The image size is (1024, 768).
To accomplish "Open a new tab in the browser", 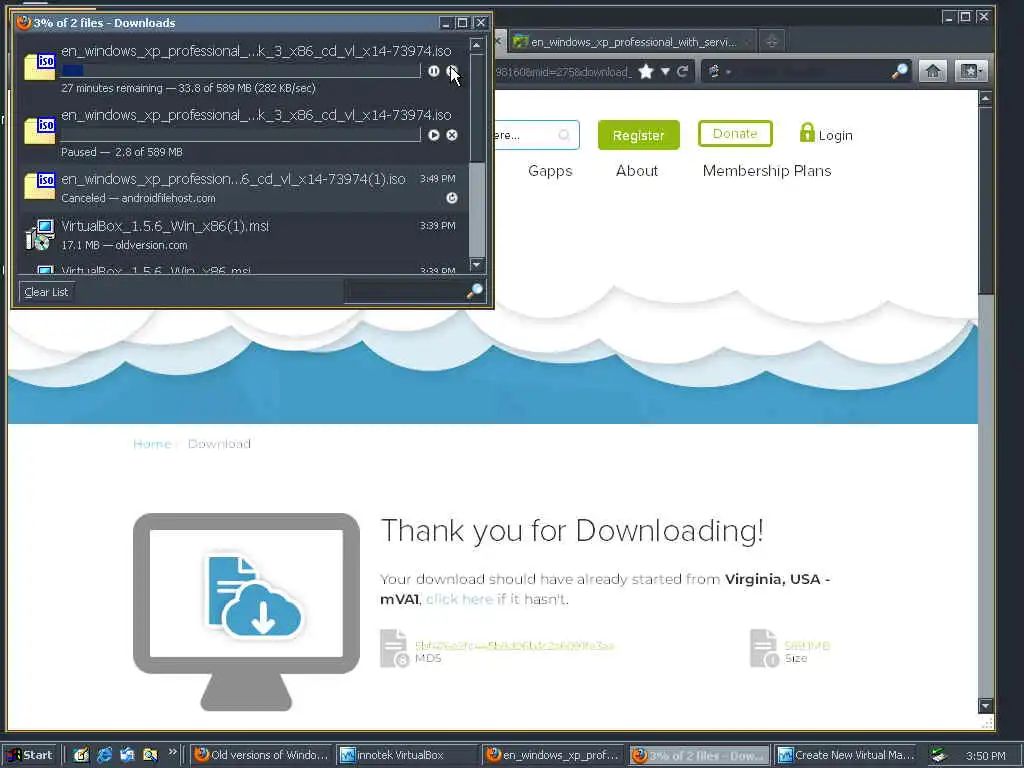I will tap(772, 41).
